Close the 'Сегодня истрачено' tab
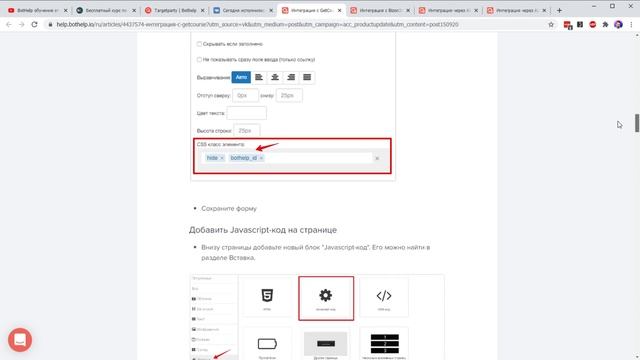 click(271, 10)
